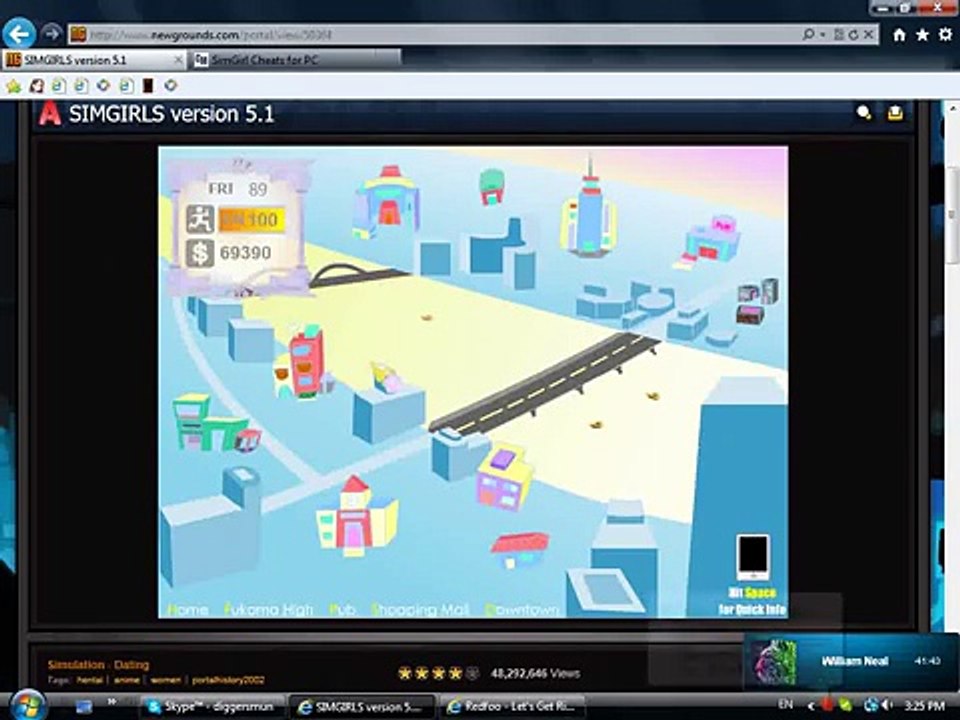Click the Simulation - Dating genre link

99,664
